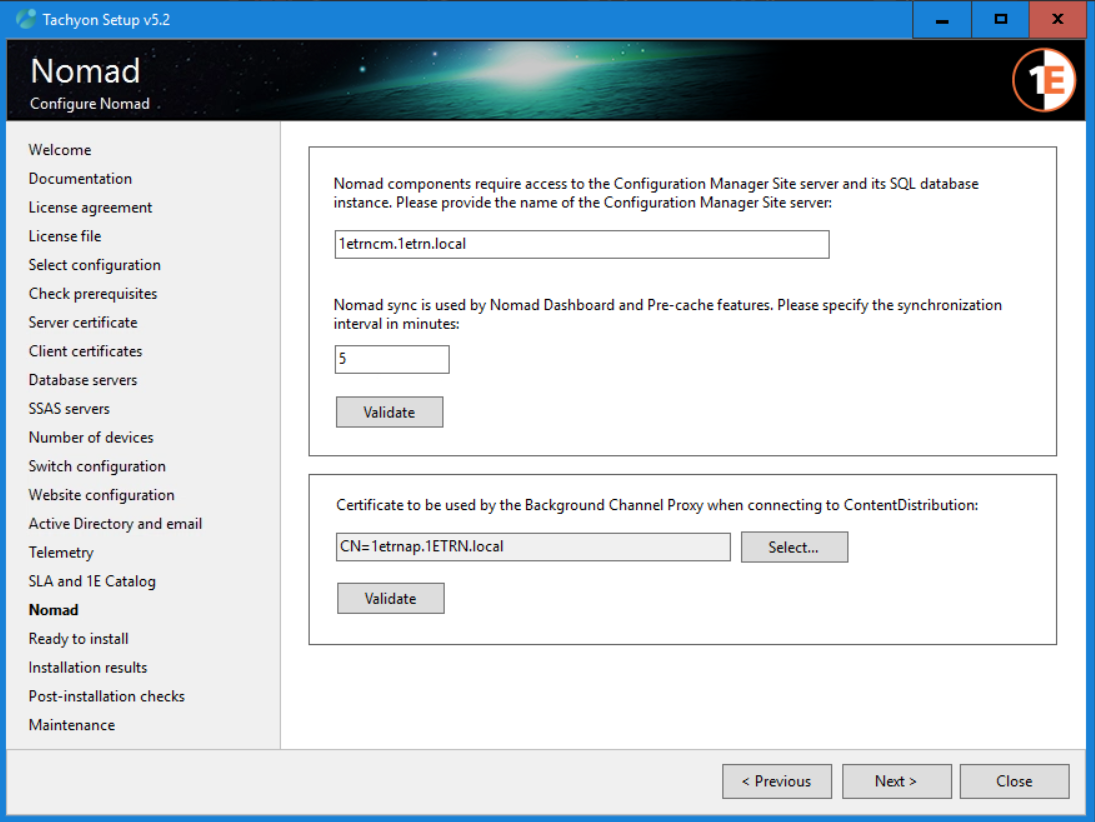
Task: Select the Website configuration step
Action: pyautogui.click(x=101, y=495)
